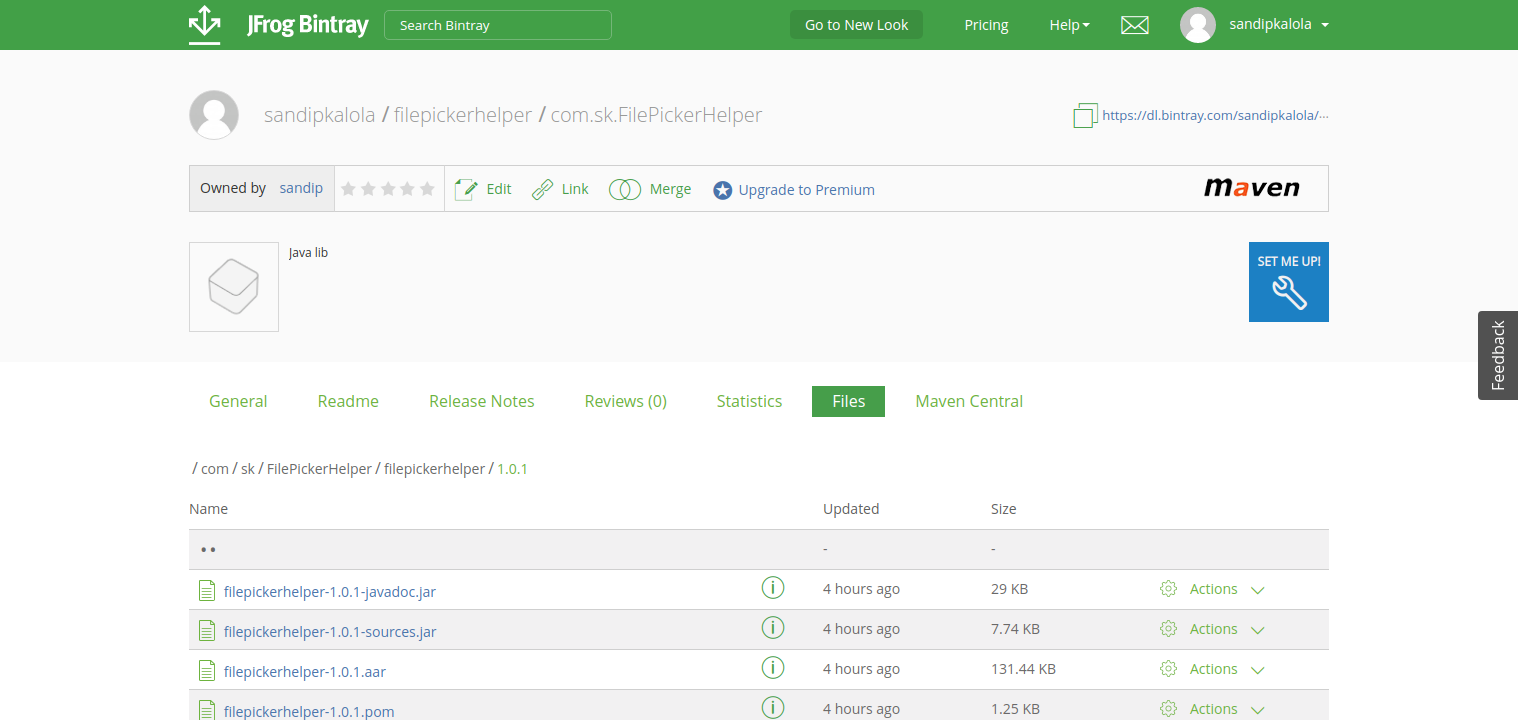
Task: Open the filepickerhelper-1.0.1.pom file link
Action: [308, 711]
